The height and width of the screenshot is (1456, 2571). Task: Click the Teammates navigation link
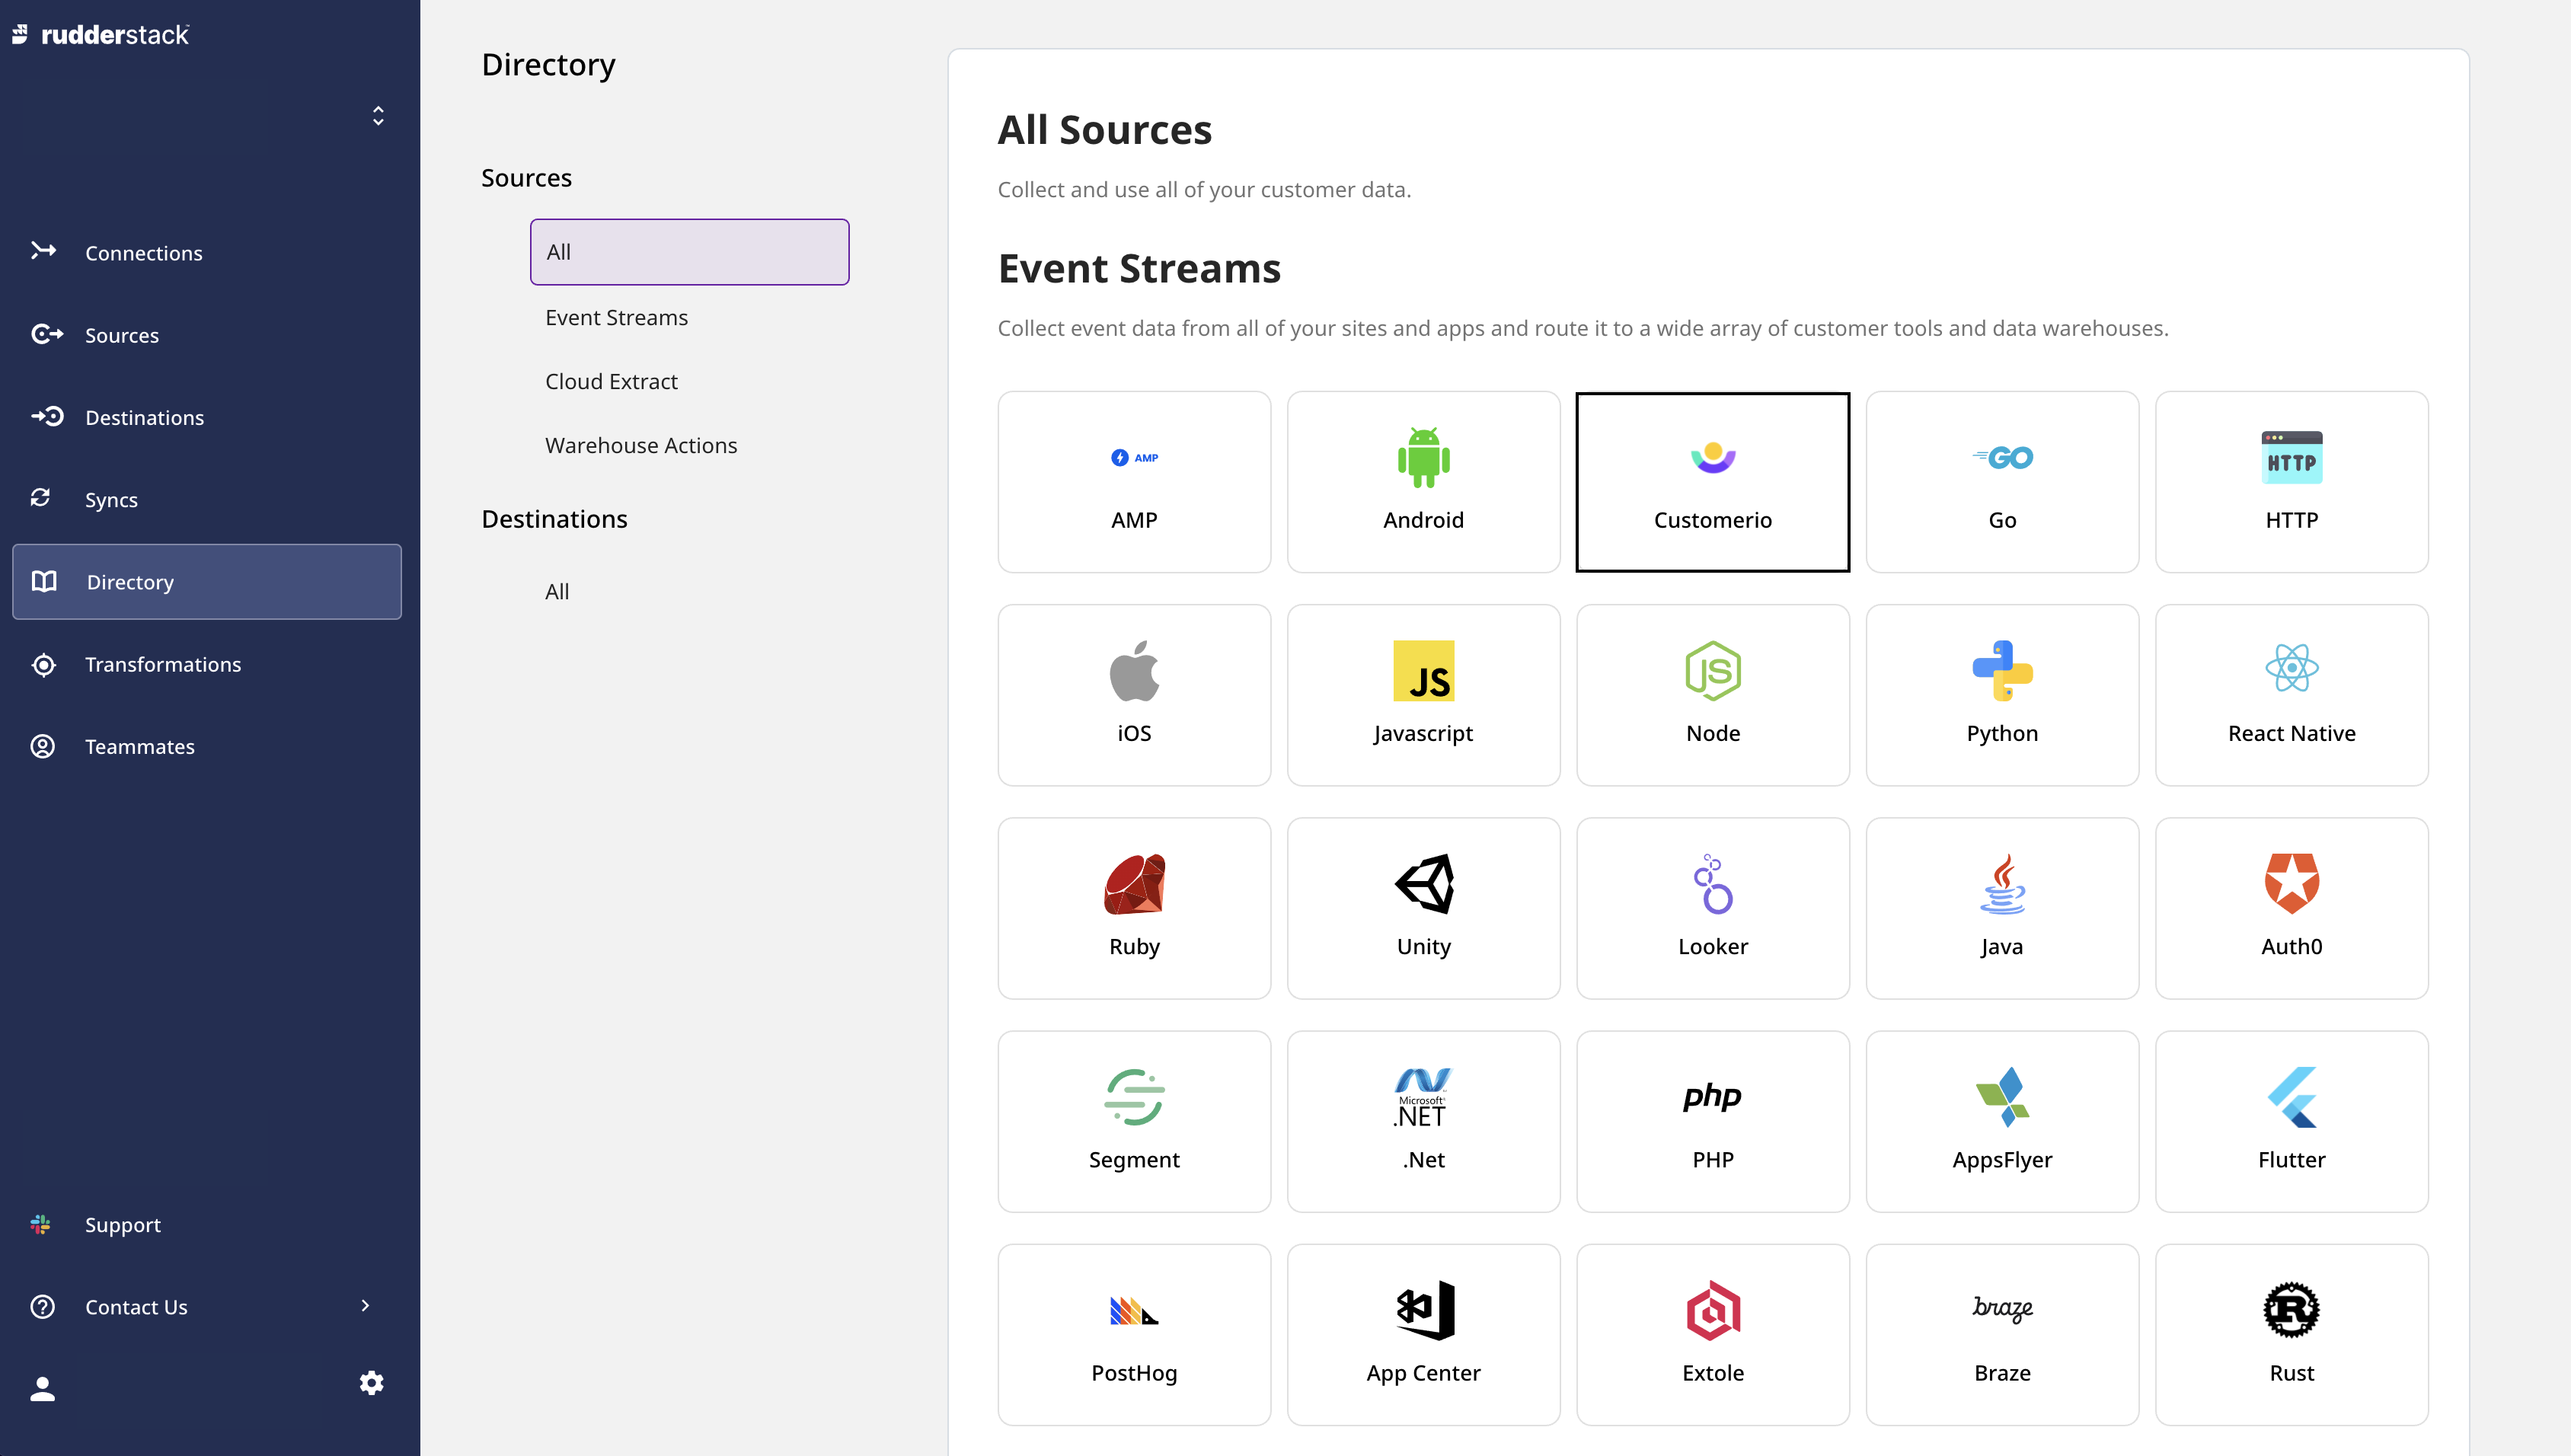(139, 746)
